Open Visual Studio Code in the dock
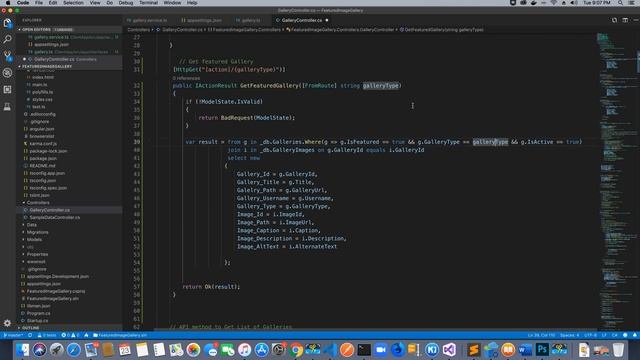 pyautogui.click(x=330, y=350)
